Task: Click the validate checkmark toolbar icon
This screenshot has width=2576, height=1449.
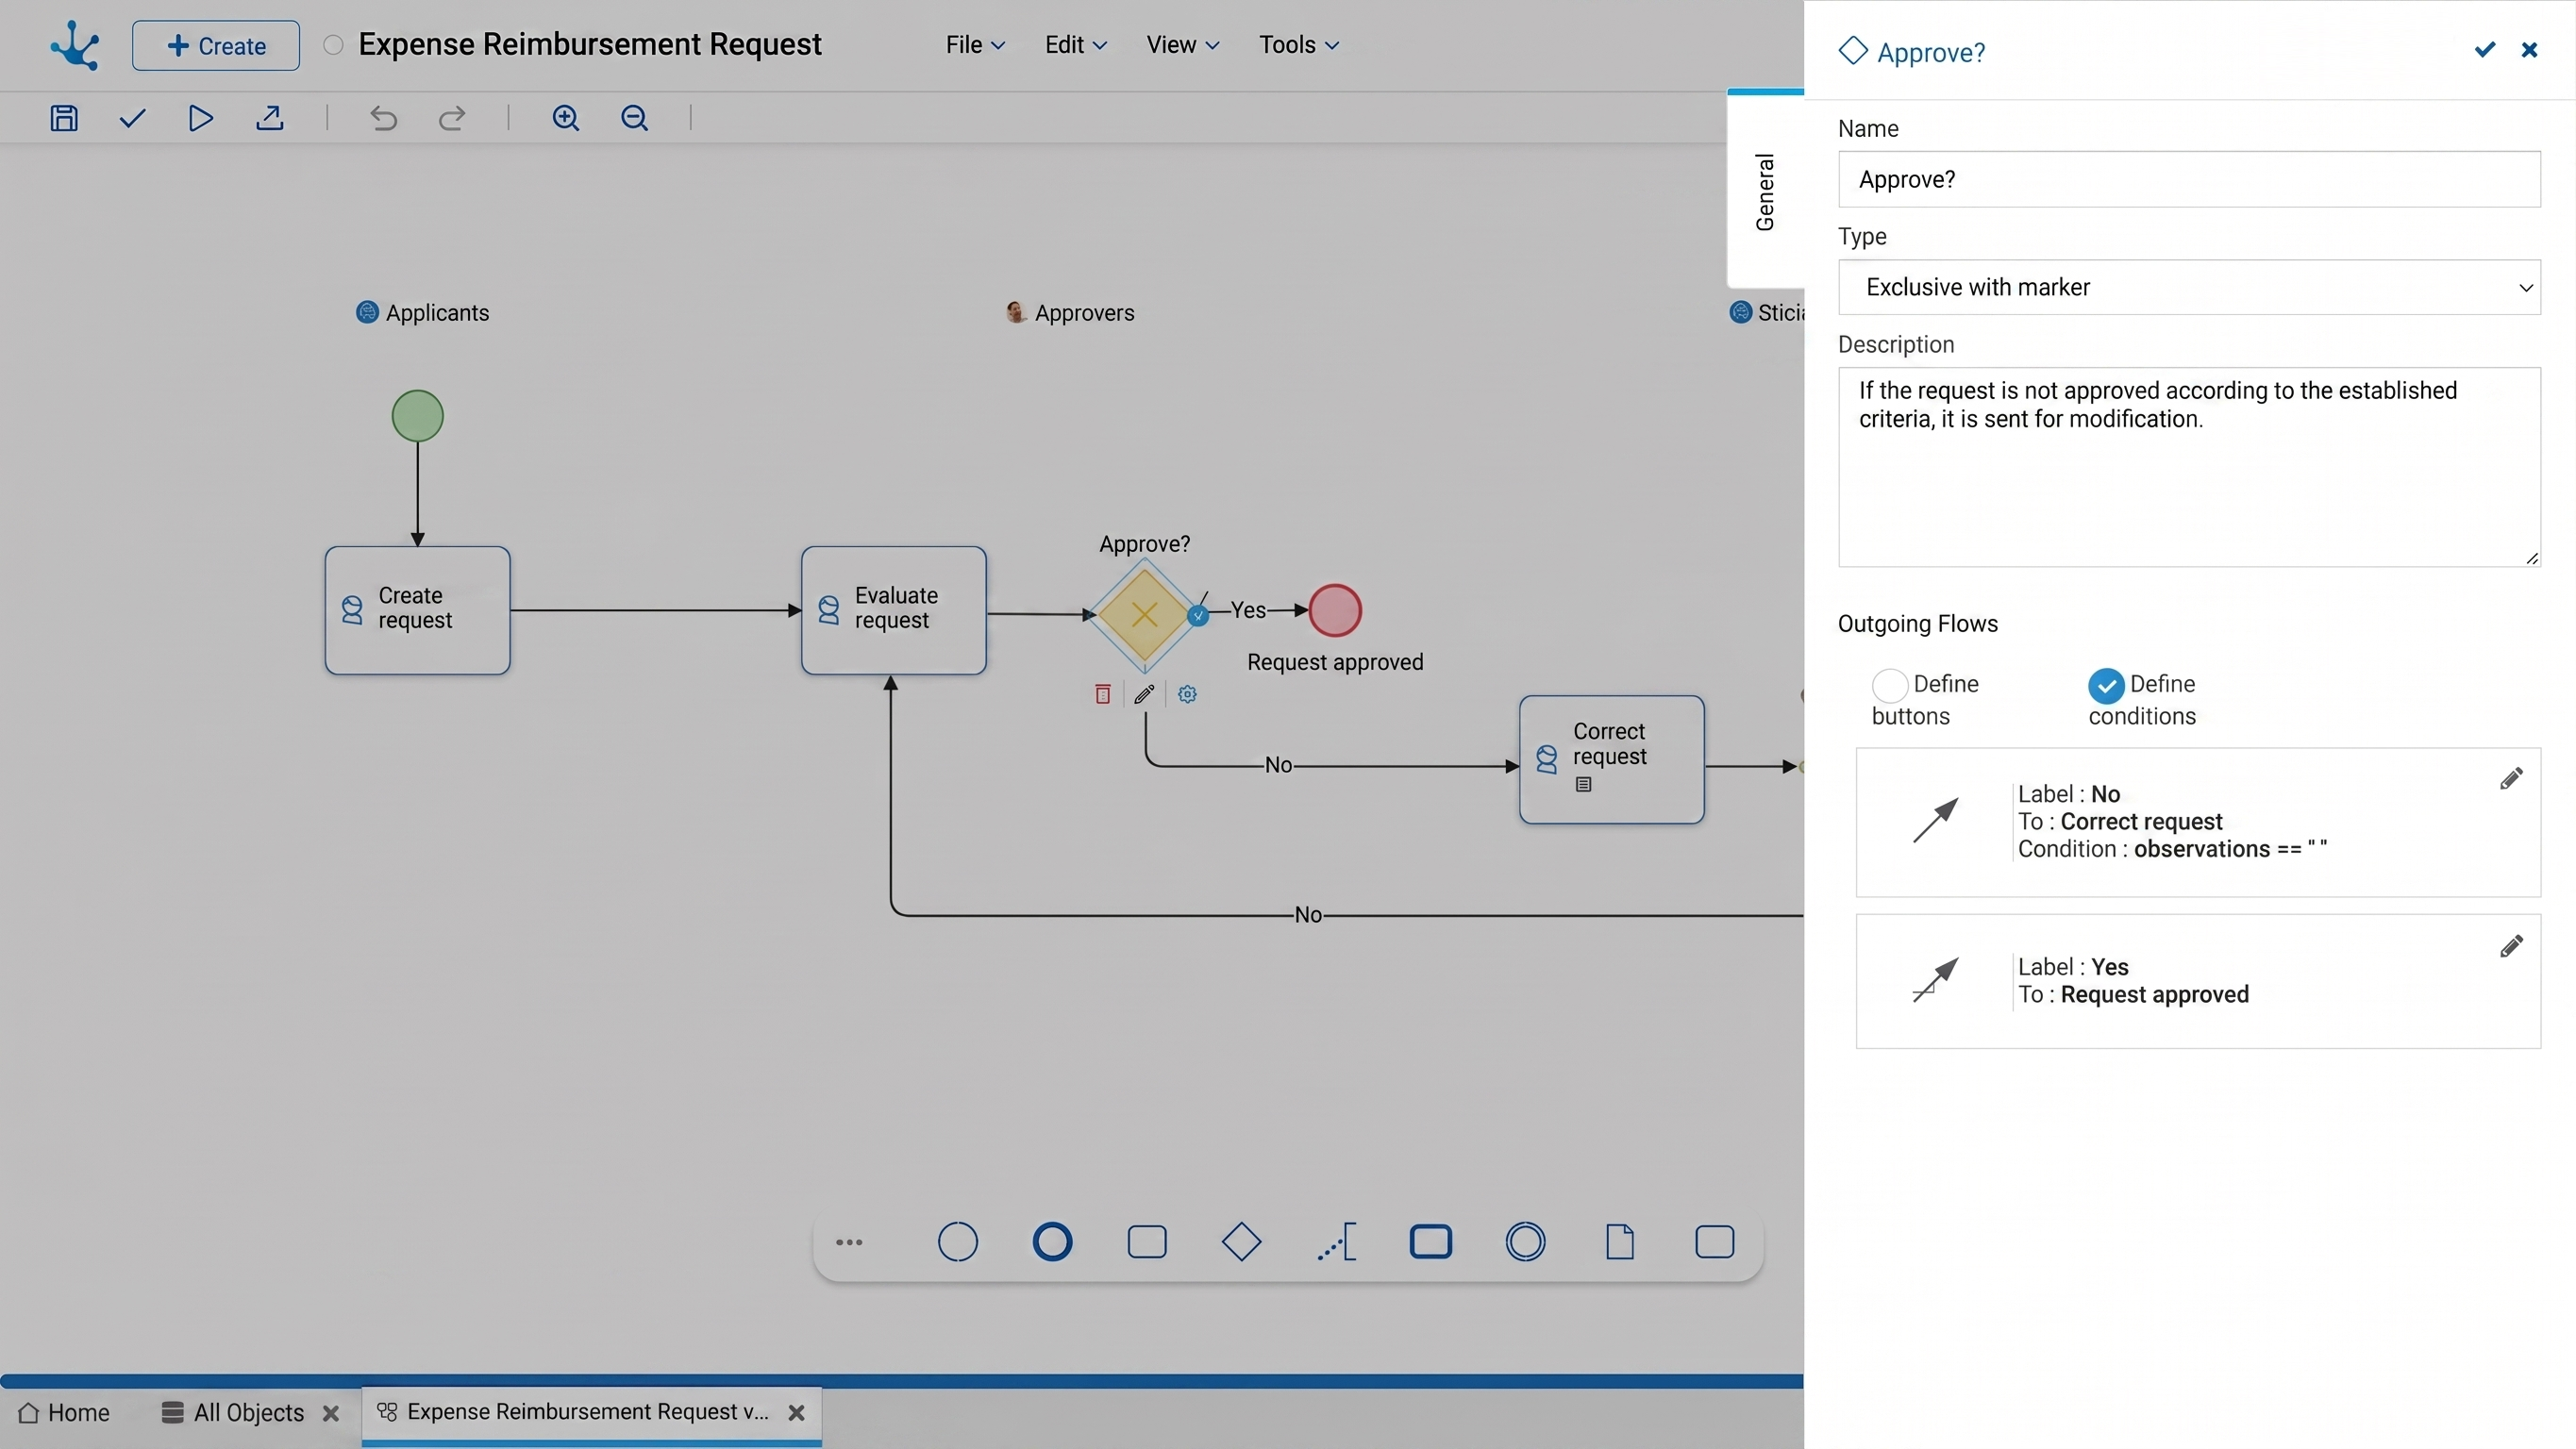Action: tap(132, 118)
